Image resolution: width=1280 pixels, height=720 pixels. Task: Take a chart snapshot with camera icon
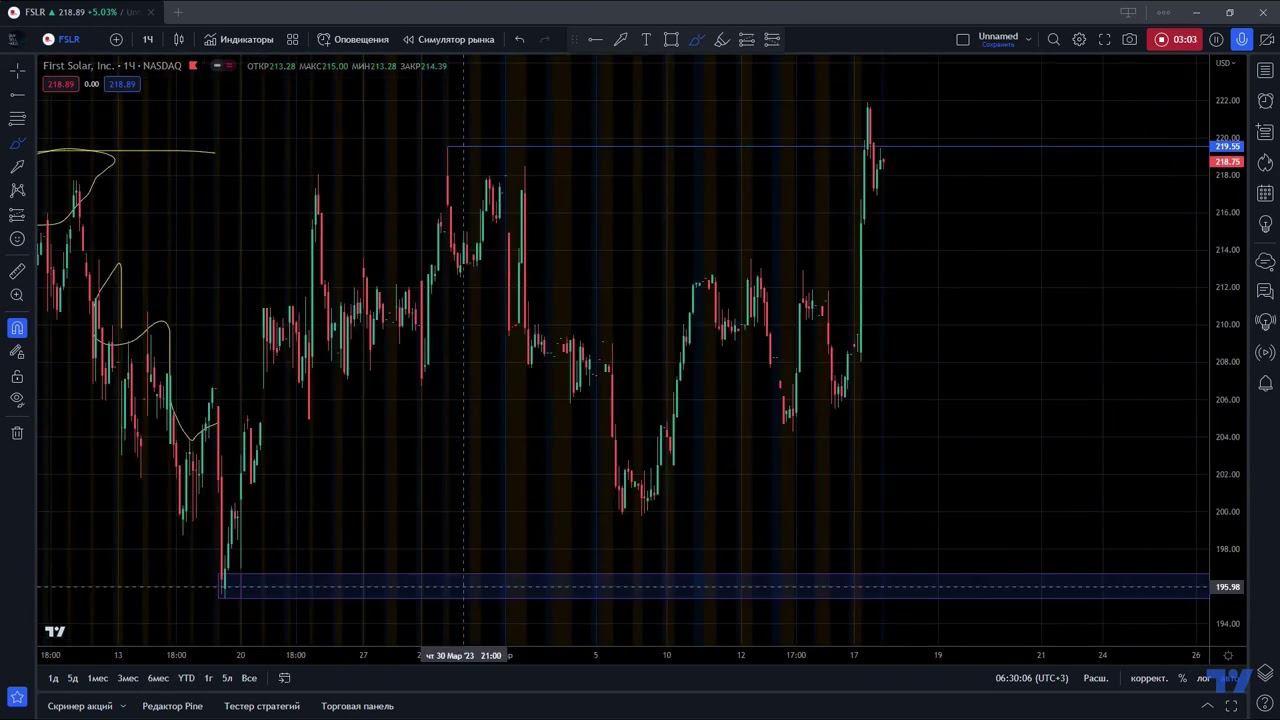(1130, 39)
